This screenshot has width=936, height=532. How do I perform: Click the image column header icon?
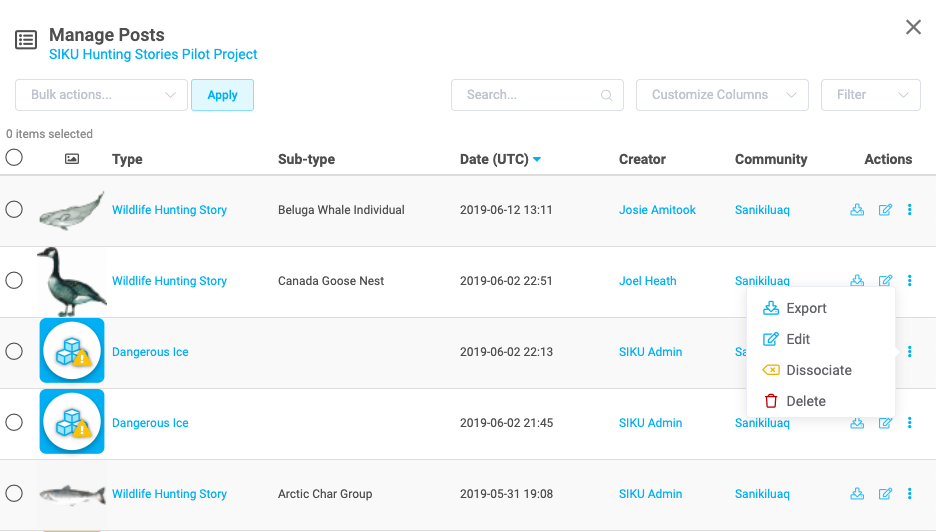click(x=72, y=159)
